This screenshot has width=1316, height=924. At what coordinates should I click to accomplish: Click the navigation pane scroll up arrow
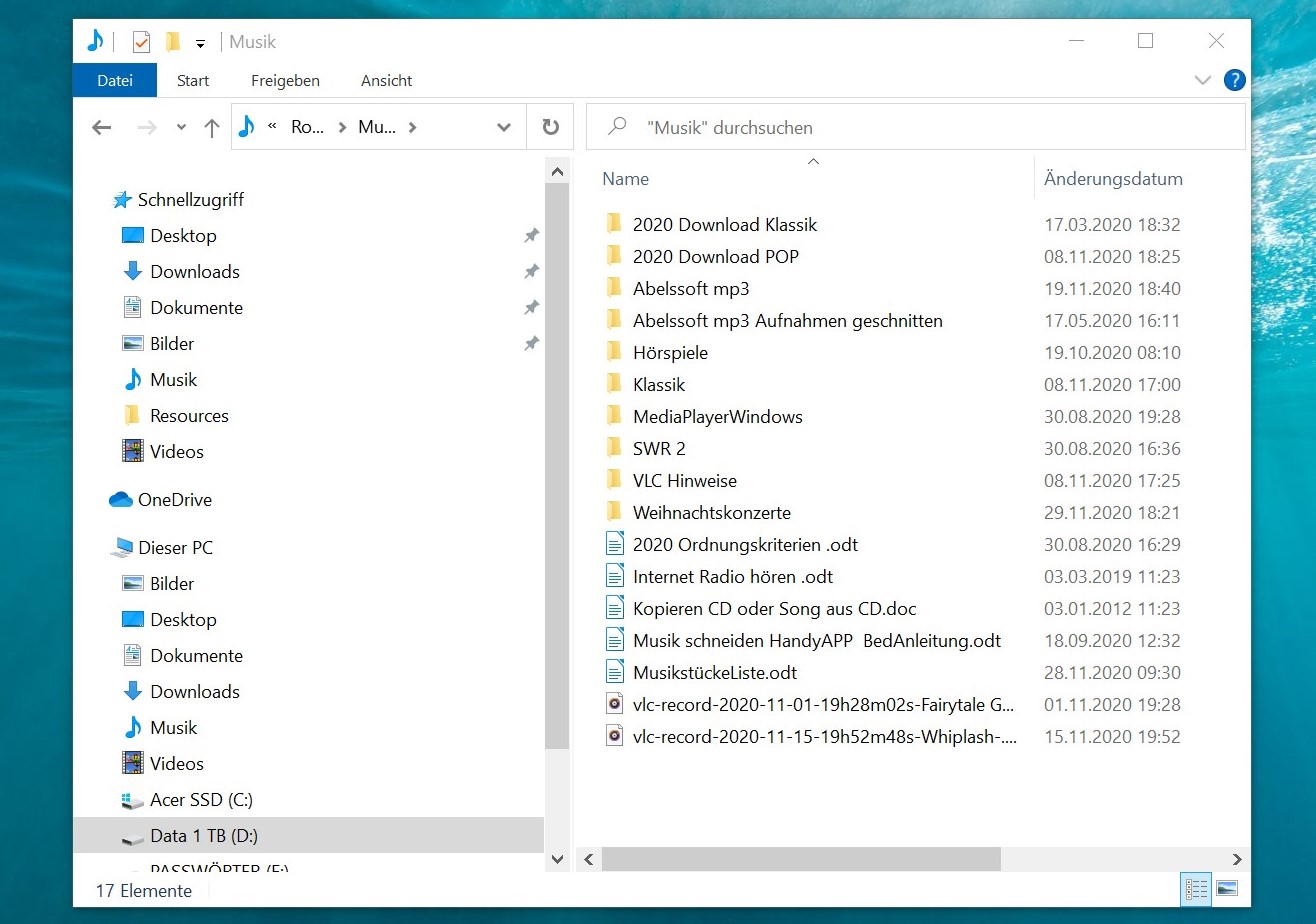[x=558, y=172]
